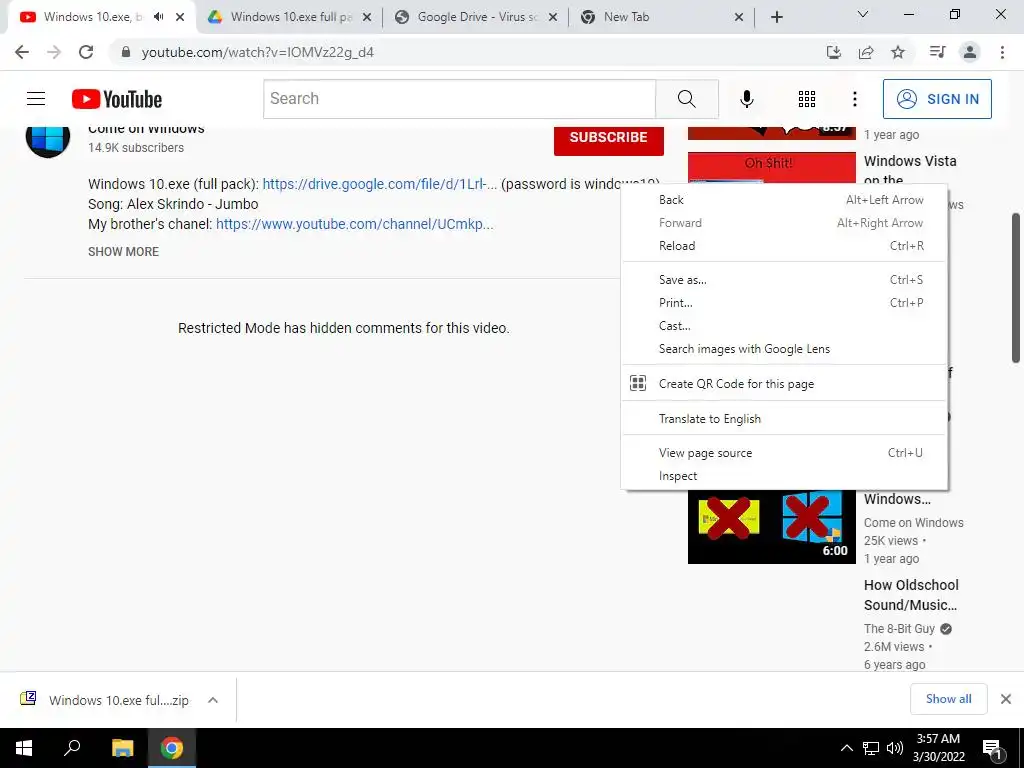Choose Inspect in the context menu

point(784,476)
